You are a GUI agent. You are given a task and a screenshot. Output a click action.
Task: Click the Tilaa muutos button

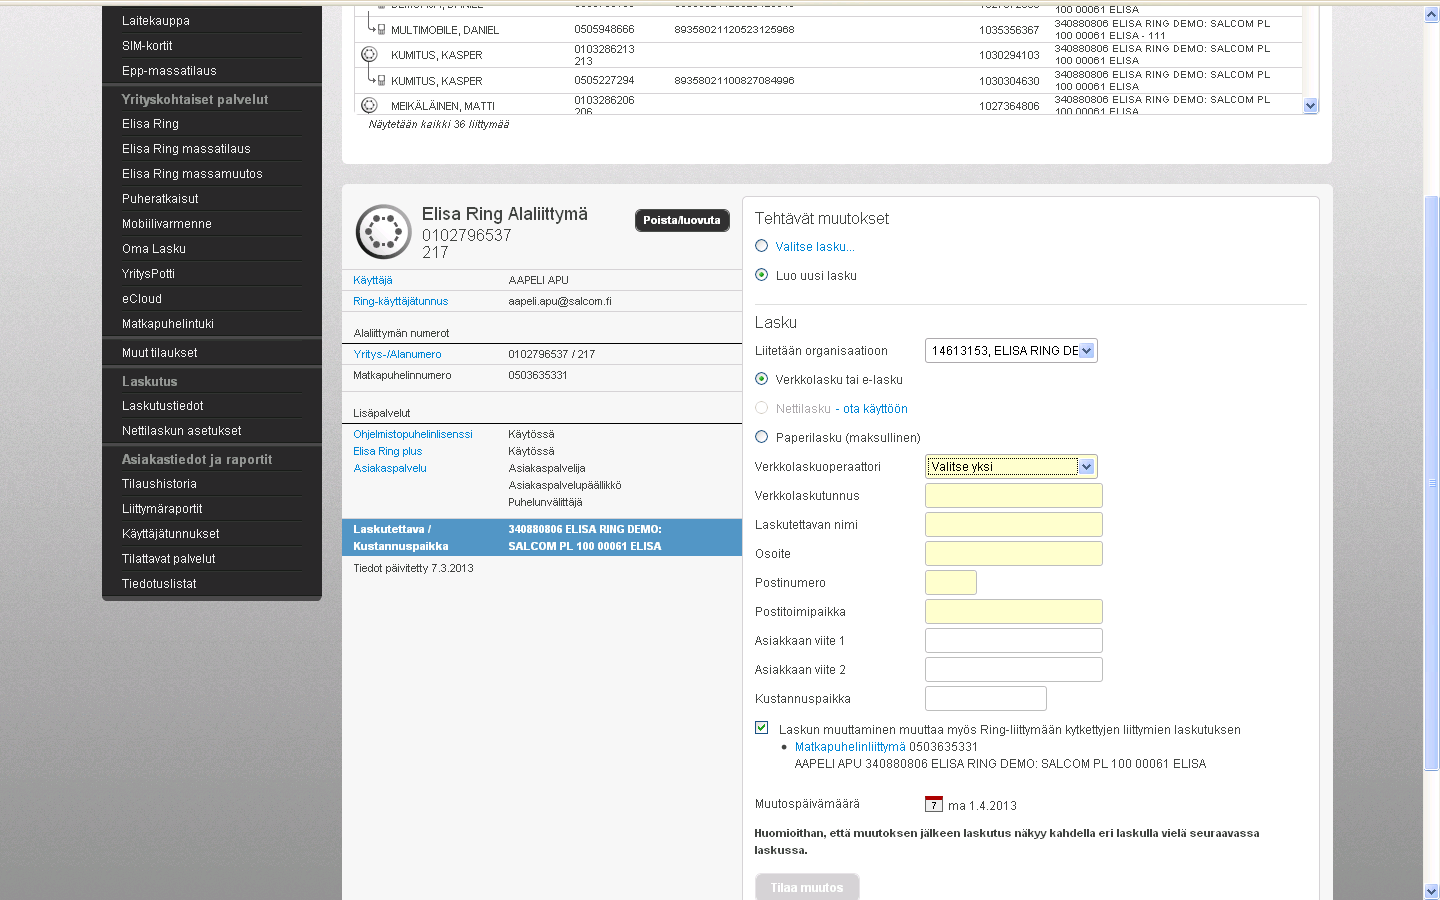(x=807, y=887)
